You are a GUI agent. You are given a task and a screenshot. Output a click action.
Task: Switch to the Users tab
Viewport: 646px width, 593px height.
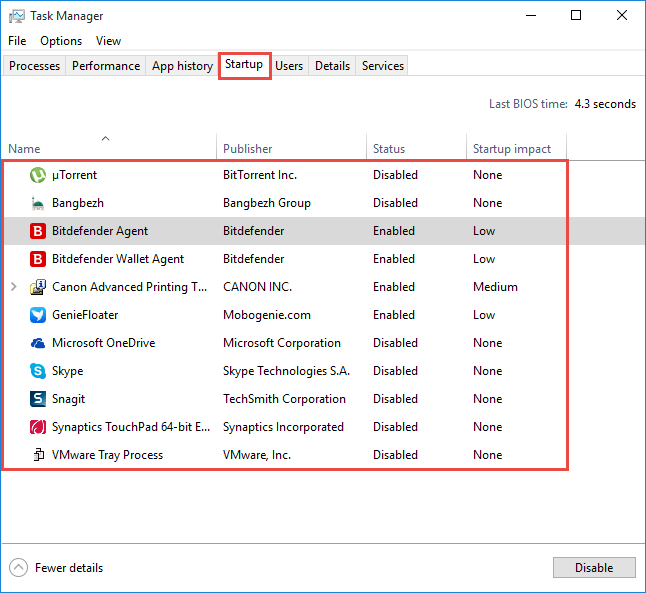coord(289,66)
